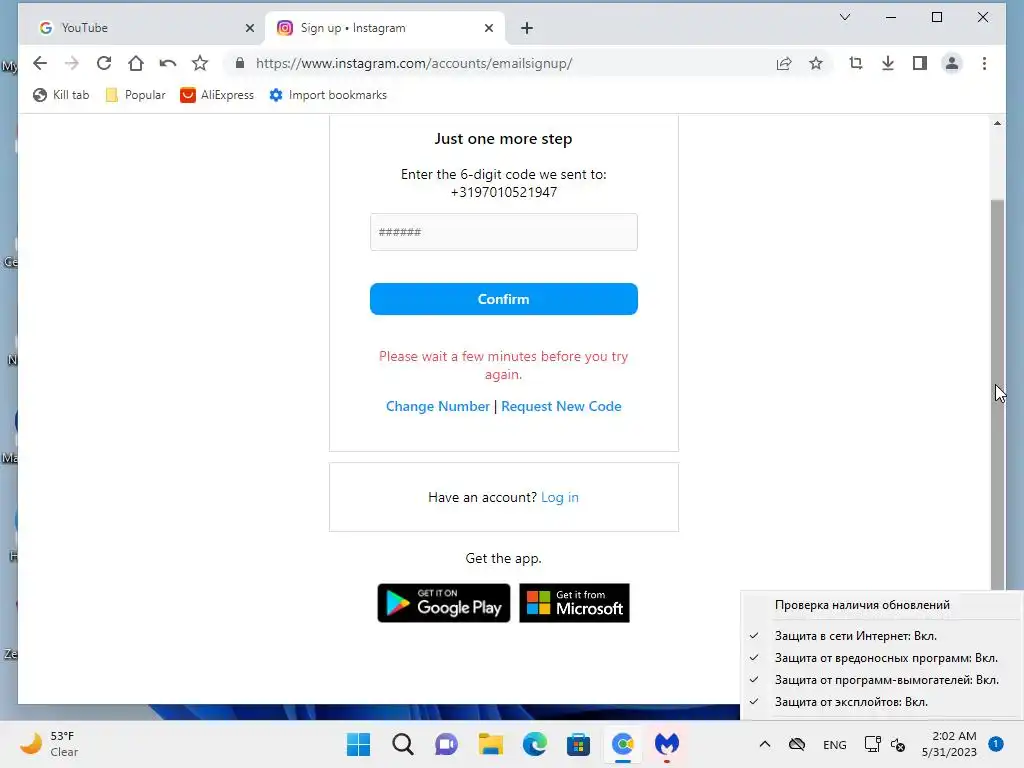The image size is (1024, 768).
Task: Open the browser three-dot menu
Action: click(x=984, y=63)
